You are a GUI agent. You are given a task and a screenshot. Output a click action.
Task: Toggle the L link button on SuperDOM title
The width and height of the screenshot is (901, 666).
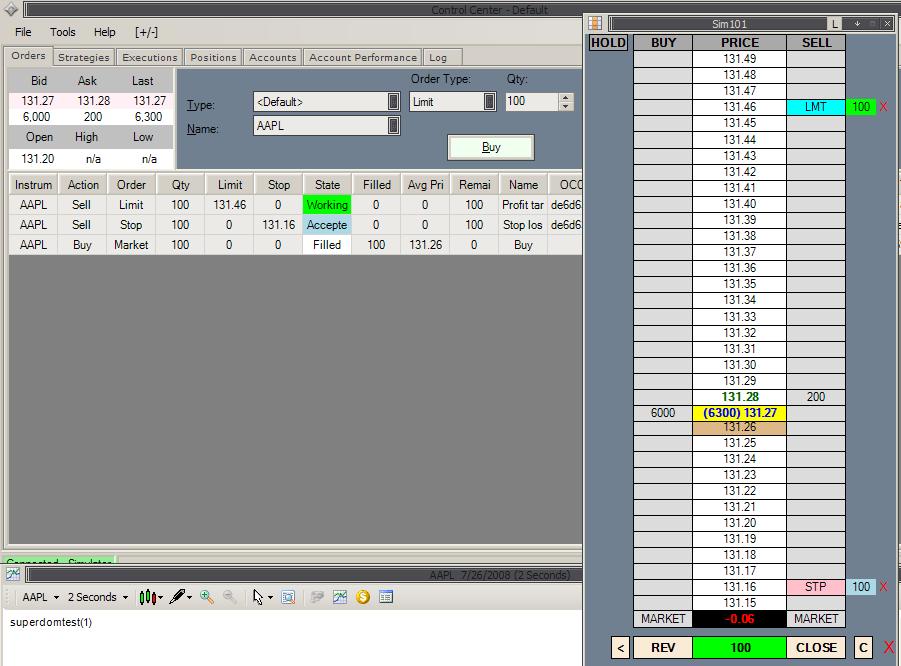point(835,24)
